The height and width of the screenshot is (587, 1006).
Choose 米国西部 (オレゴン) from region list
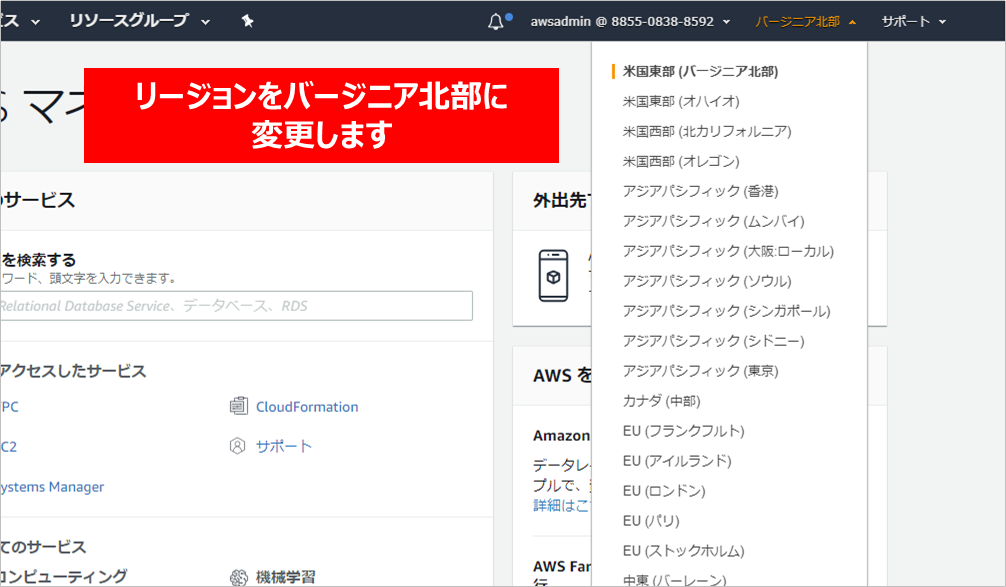coord(681,161)
